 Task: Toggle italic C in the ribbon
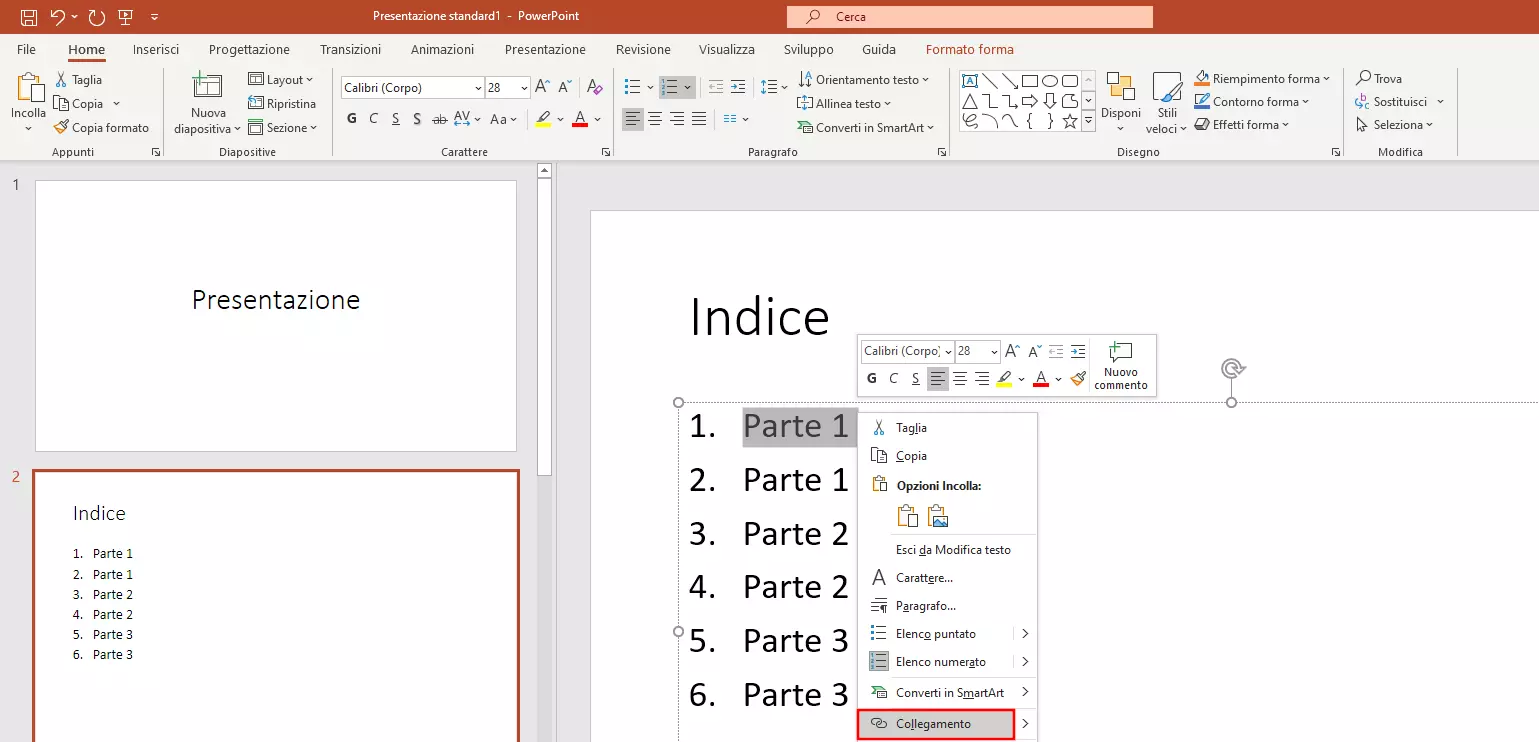click(374, 119)
